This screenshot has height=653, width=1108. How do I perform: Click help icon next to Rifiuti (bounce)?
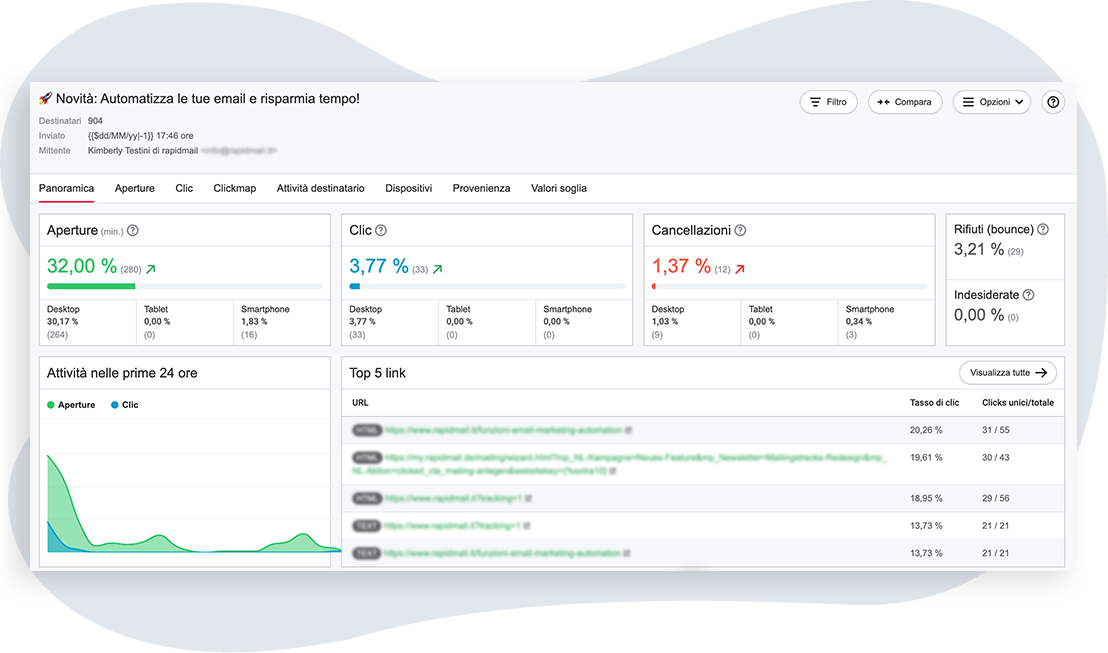click(1043, 229)
